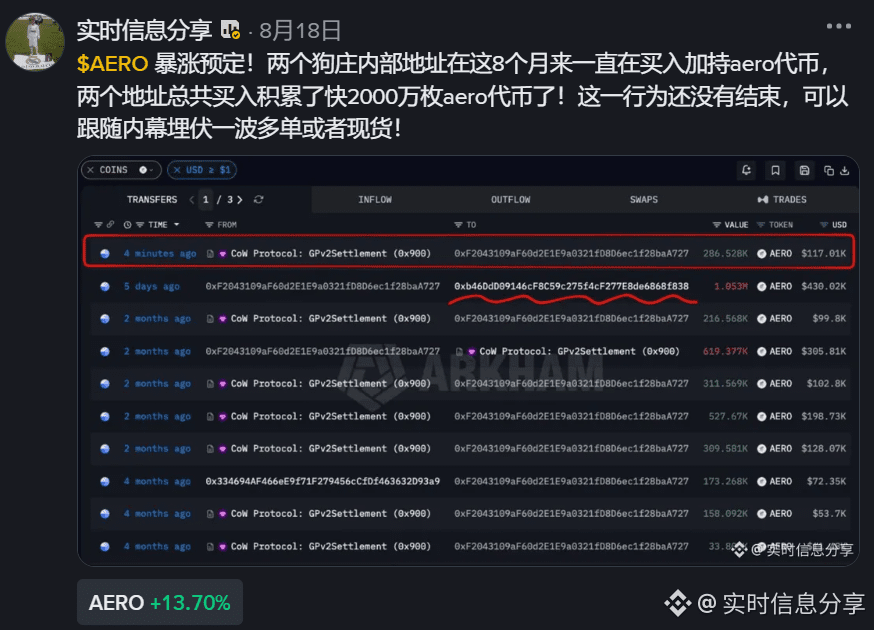Remove the USD ≥ $1 filter
The height and width of the screenshot is (630, 874).
[177, 170]
